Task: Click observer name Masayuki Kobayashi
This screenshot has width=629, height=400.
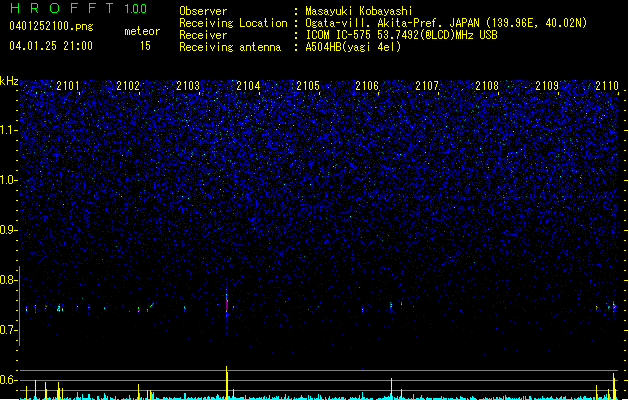Action: click(359, 11)
